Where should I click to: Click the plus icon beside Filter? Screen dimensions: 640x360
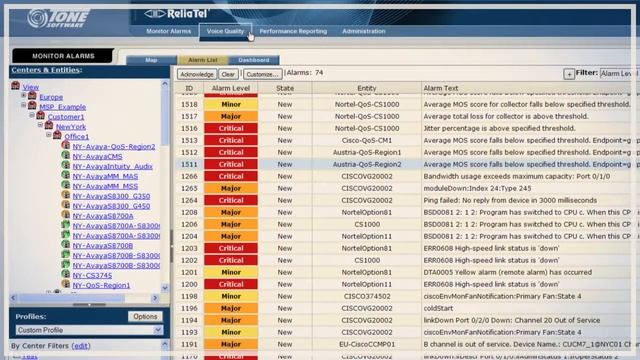tap(569, 74)
